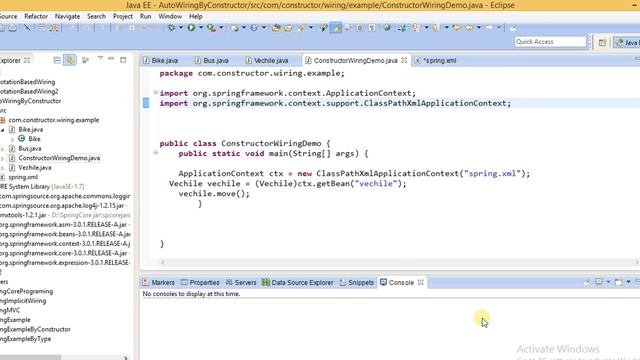This screenshot has height=360, width=640.
Task: Collapse the imports fold marker in editor
Action: (x=156, y=93)
